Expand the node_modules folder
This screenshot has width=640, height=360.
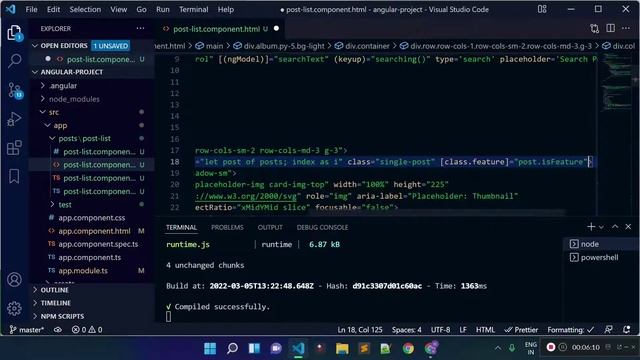[43, 99]
